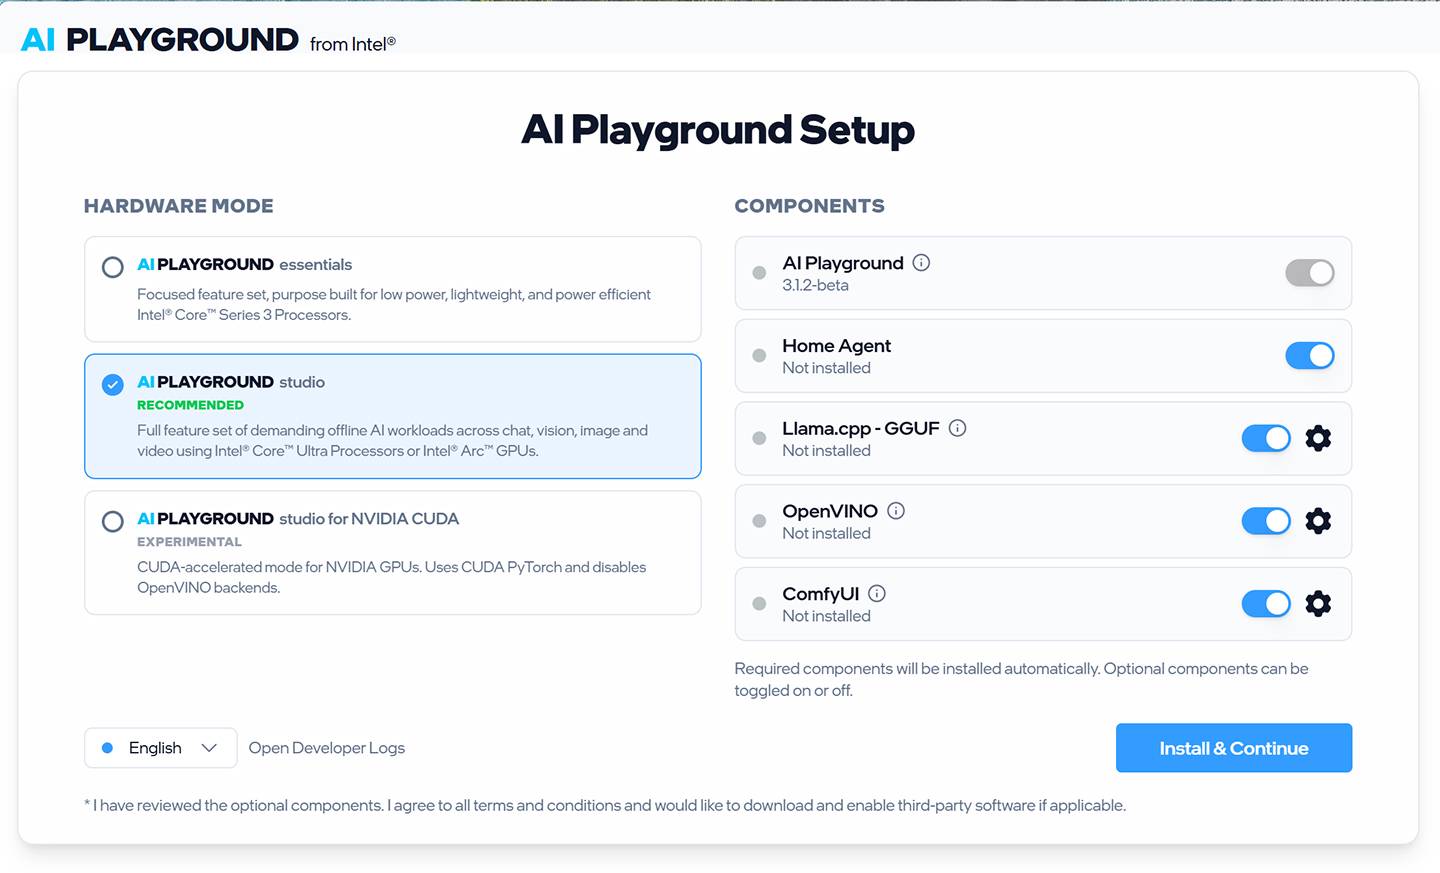
Task: Click the EXPERIMENTAL label
Action: point(189,542)
